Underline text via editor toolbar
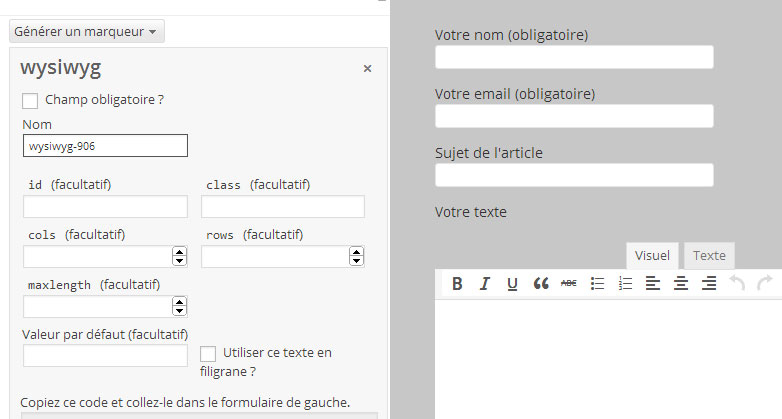Viewport: 782px width, 419px height. (x=512, y=284)
